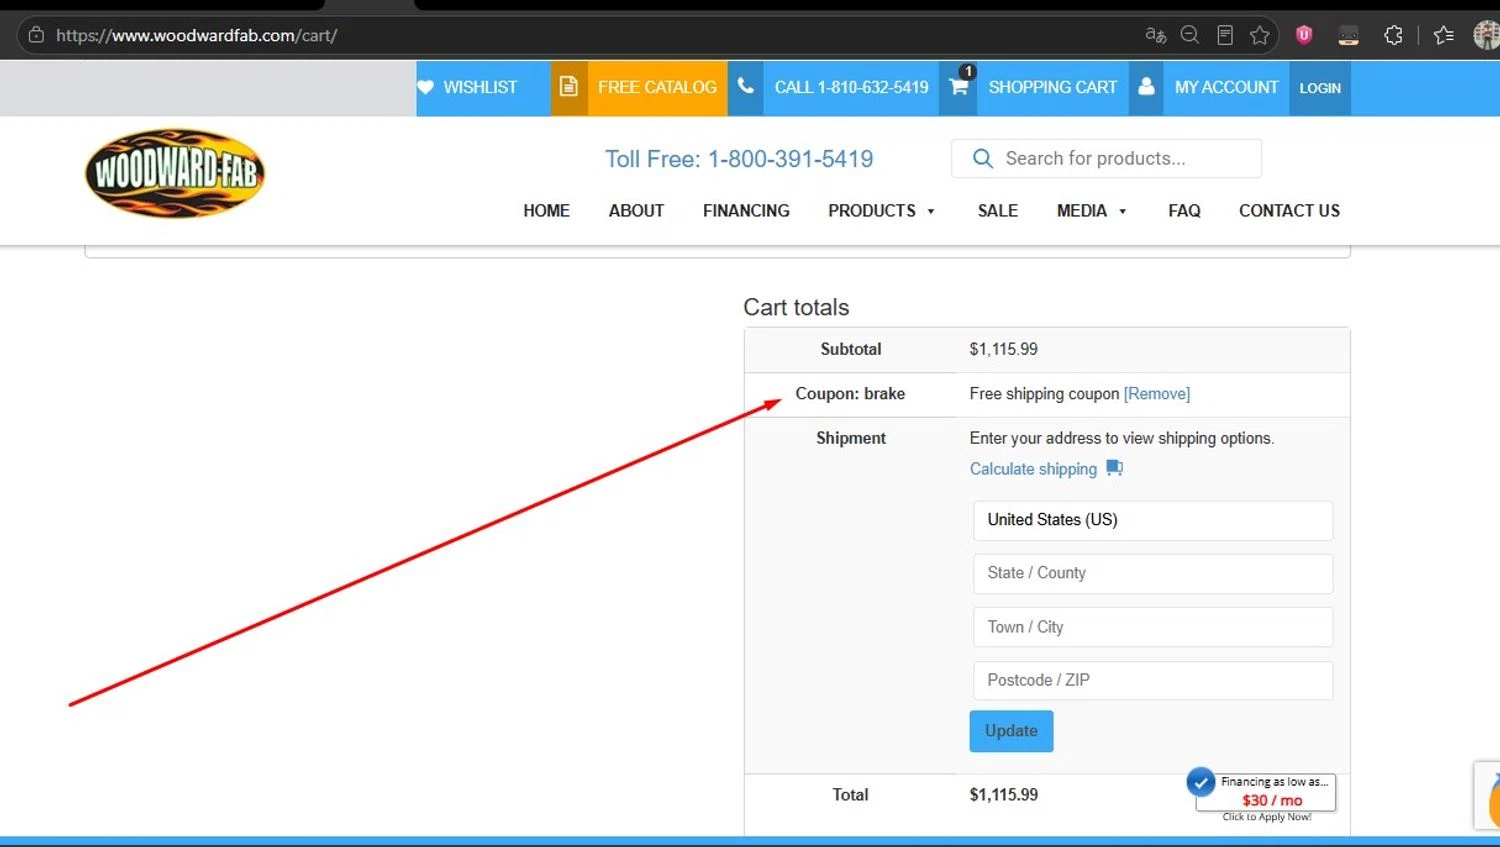
Task: Open the Financing menu item
Action: pyautogui.click(x=746, y=211)
